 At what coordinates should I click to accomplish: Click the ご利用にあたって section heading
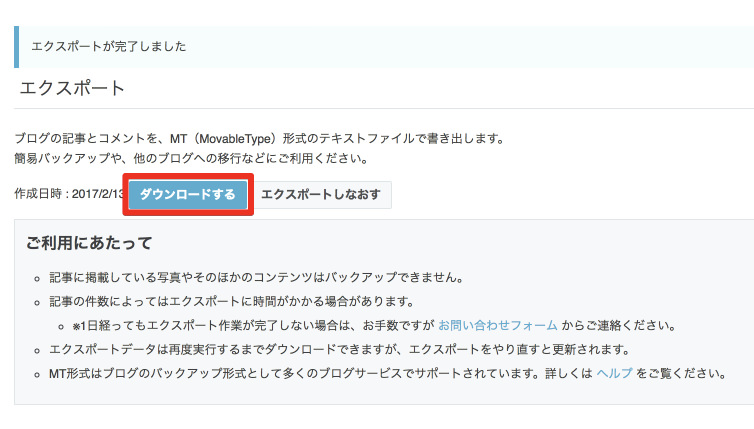89,243
